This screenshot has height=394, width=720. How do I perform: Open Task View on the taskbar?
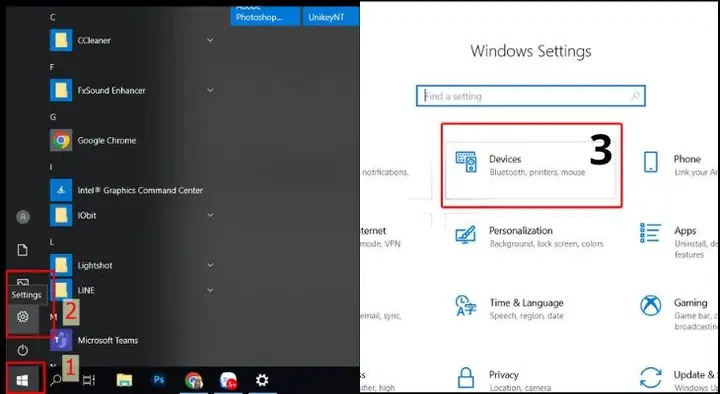point(89,380)
